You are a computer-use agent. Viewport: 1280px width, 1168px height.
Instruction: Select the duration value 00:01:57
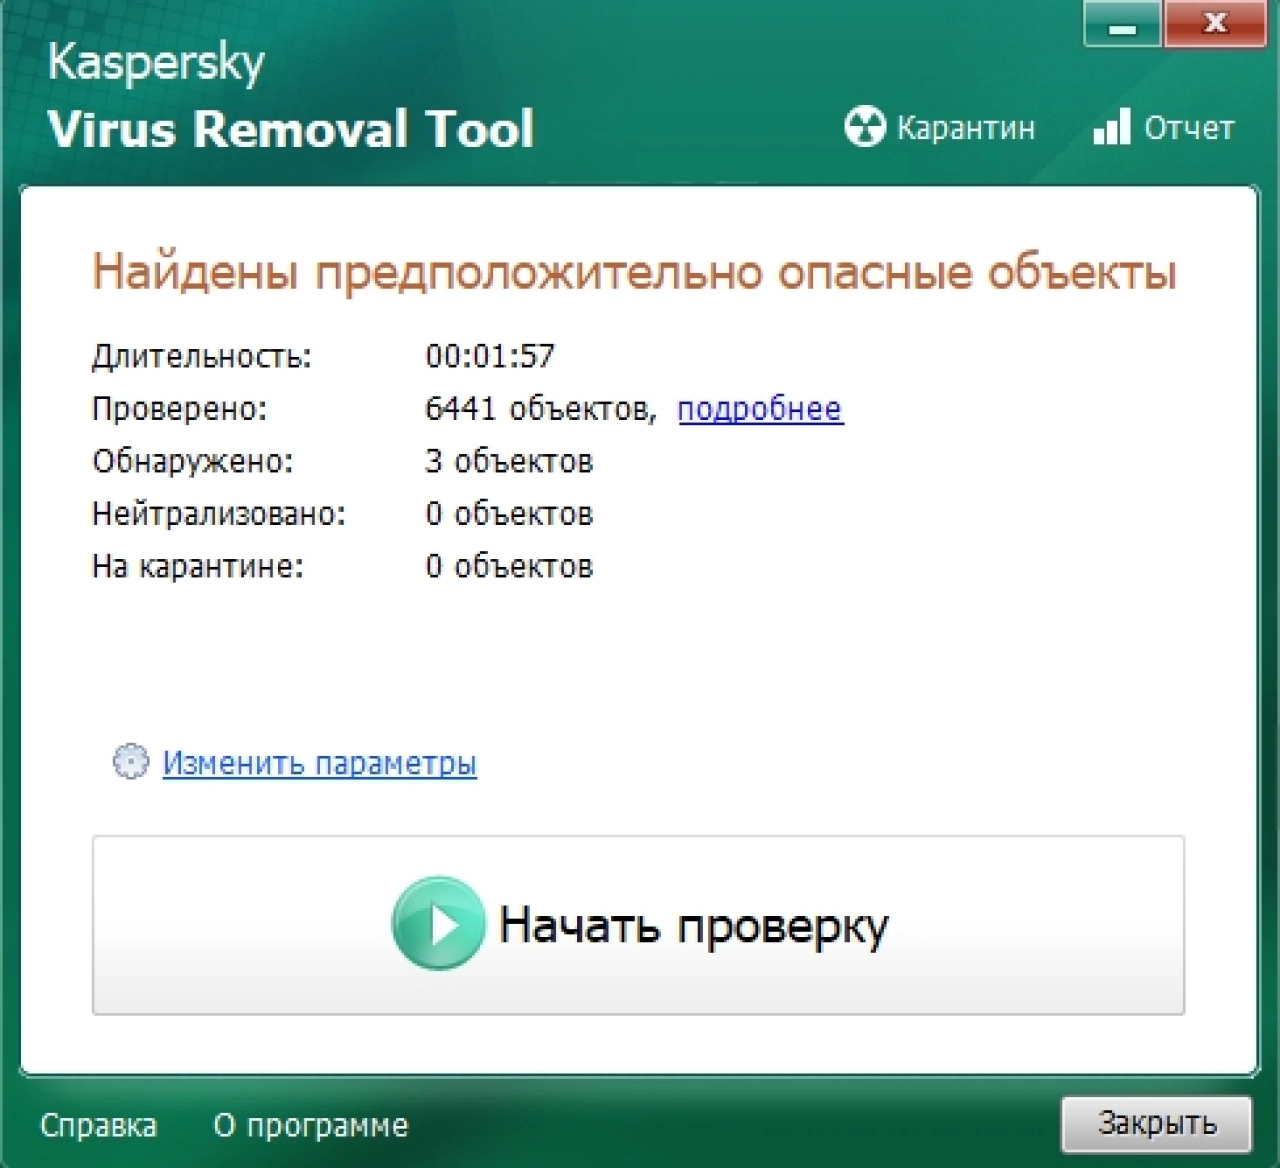(490, 356)
